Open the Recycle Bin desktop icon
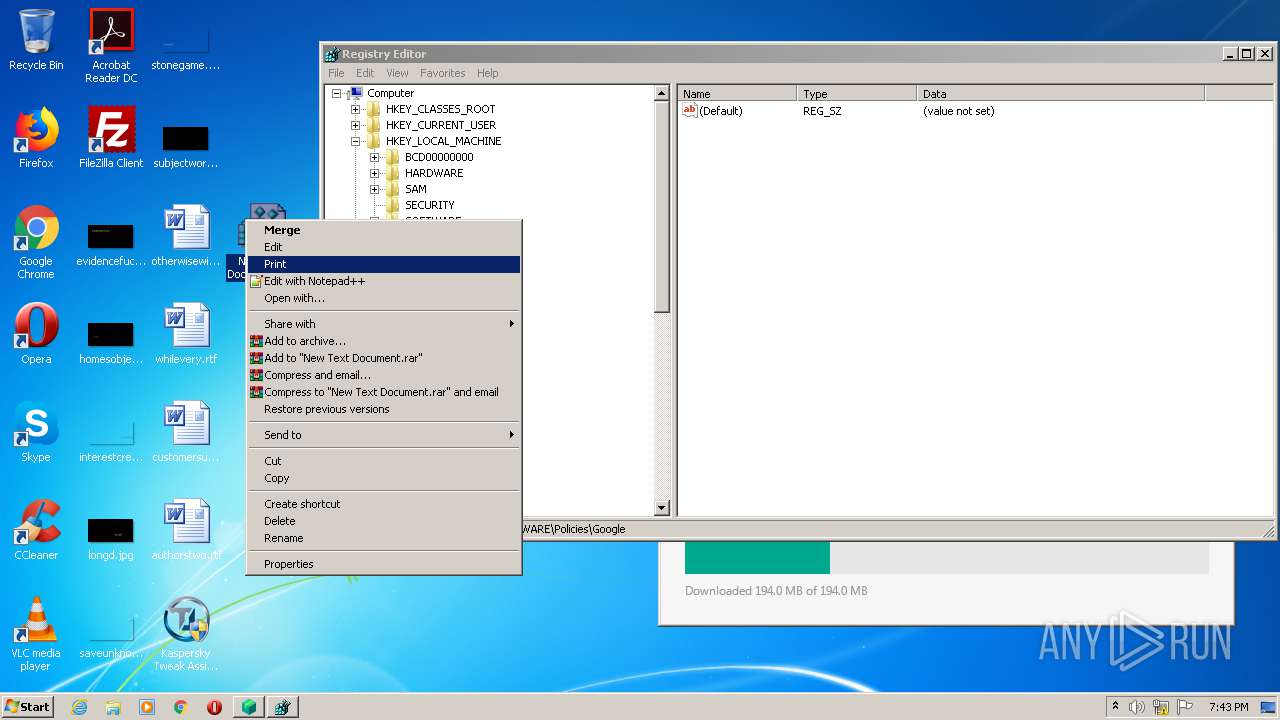Screen dimensions: 1280x720 (x=36, y=40)
